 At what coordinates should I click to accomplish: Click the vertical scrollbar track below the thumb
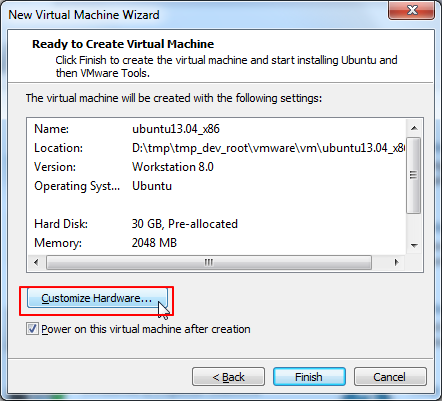[x=414, y=226]
